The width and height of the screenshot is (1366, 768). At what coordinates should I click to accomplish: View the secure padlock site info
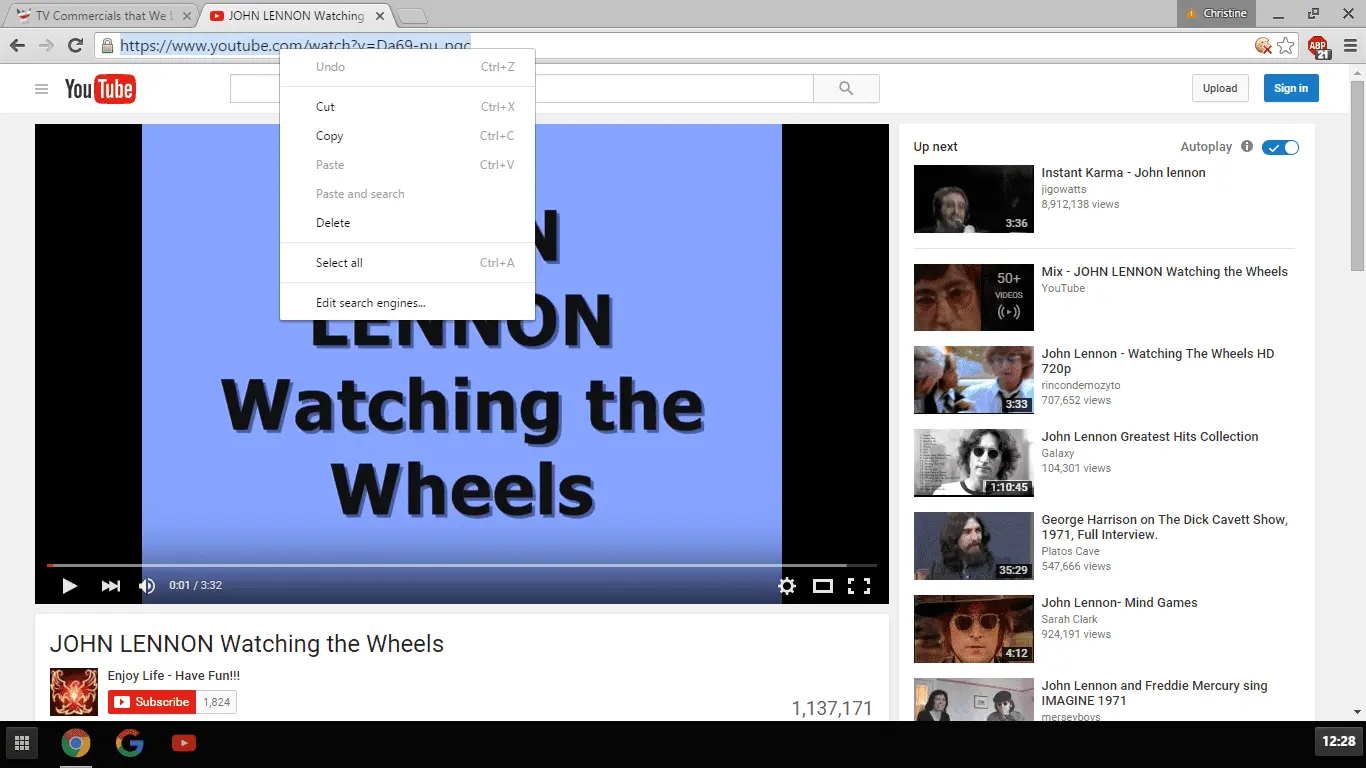107,45
